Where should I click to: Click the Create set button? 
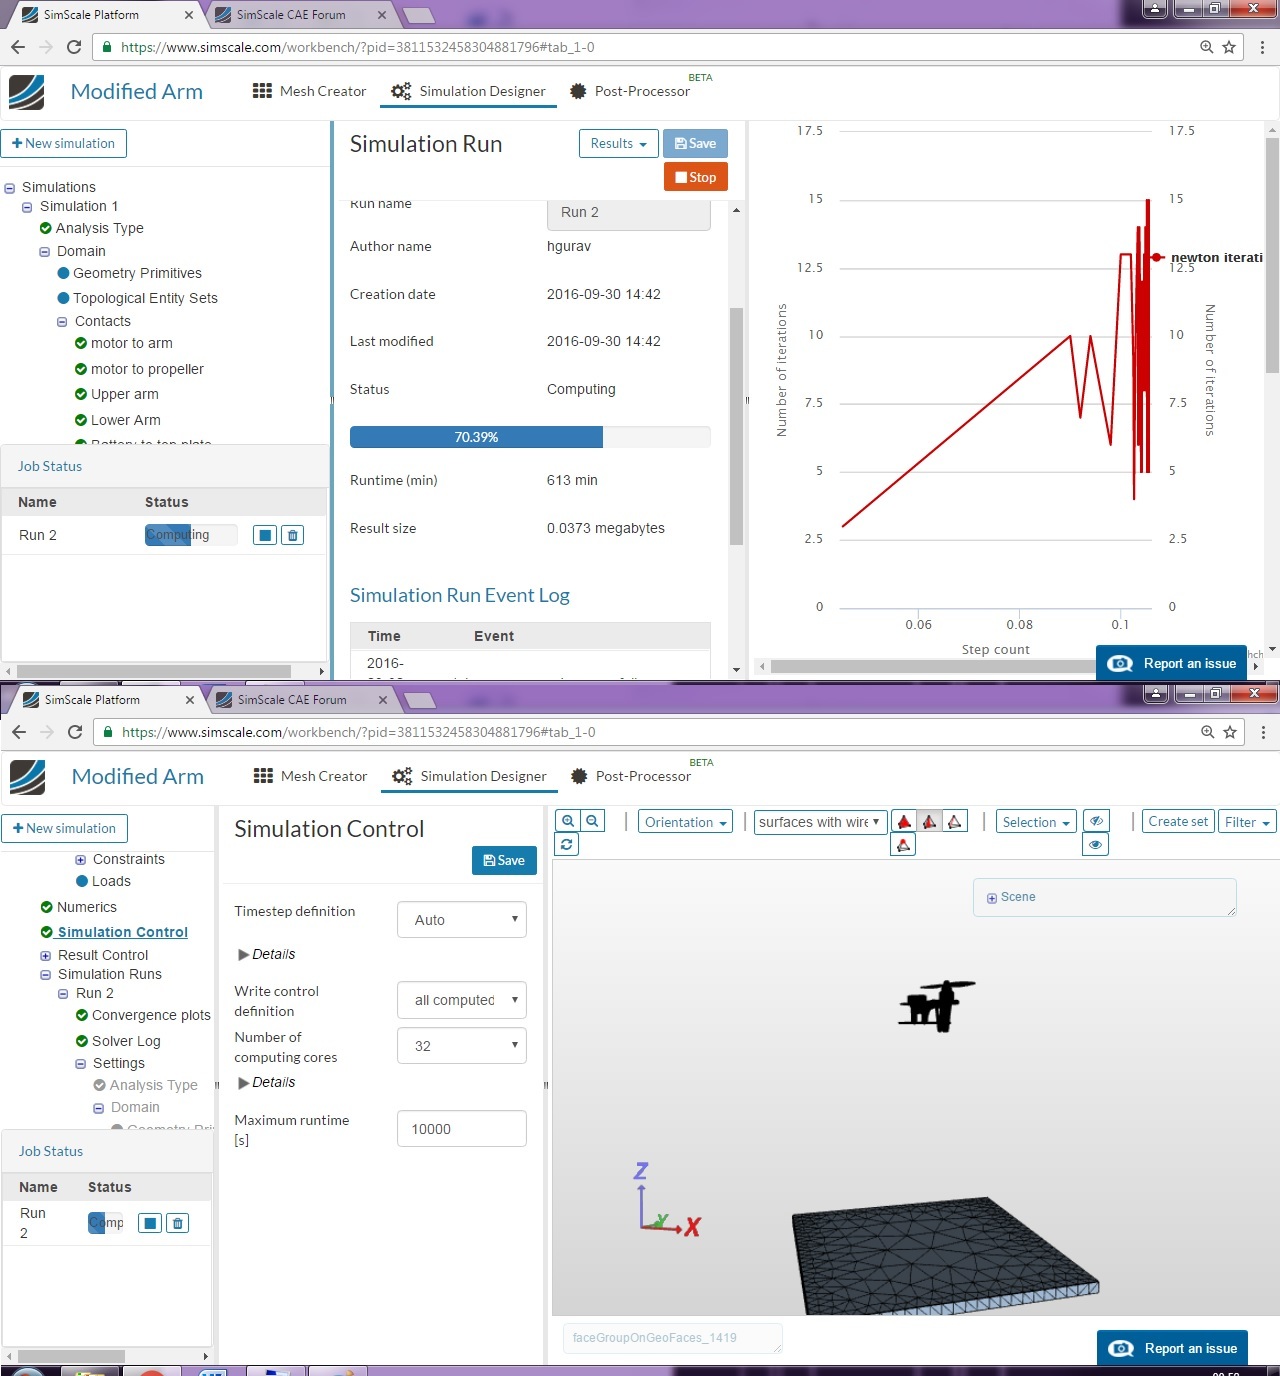1177,821
